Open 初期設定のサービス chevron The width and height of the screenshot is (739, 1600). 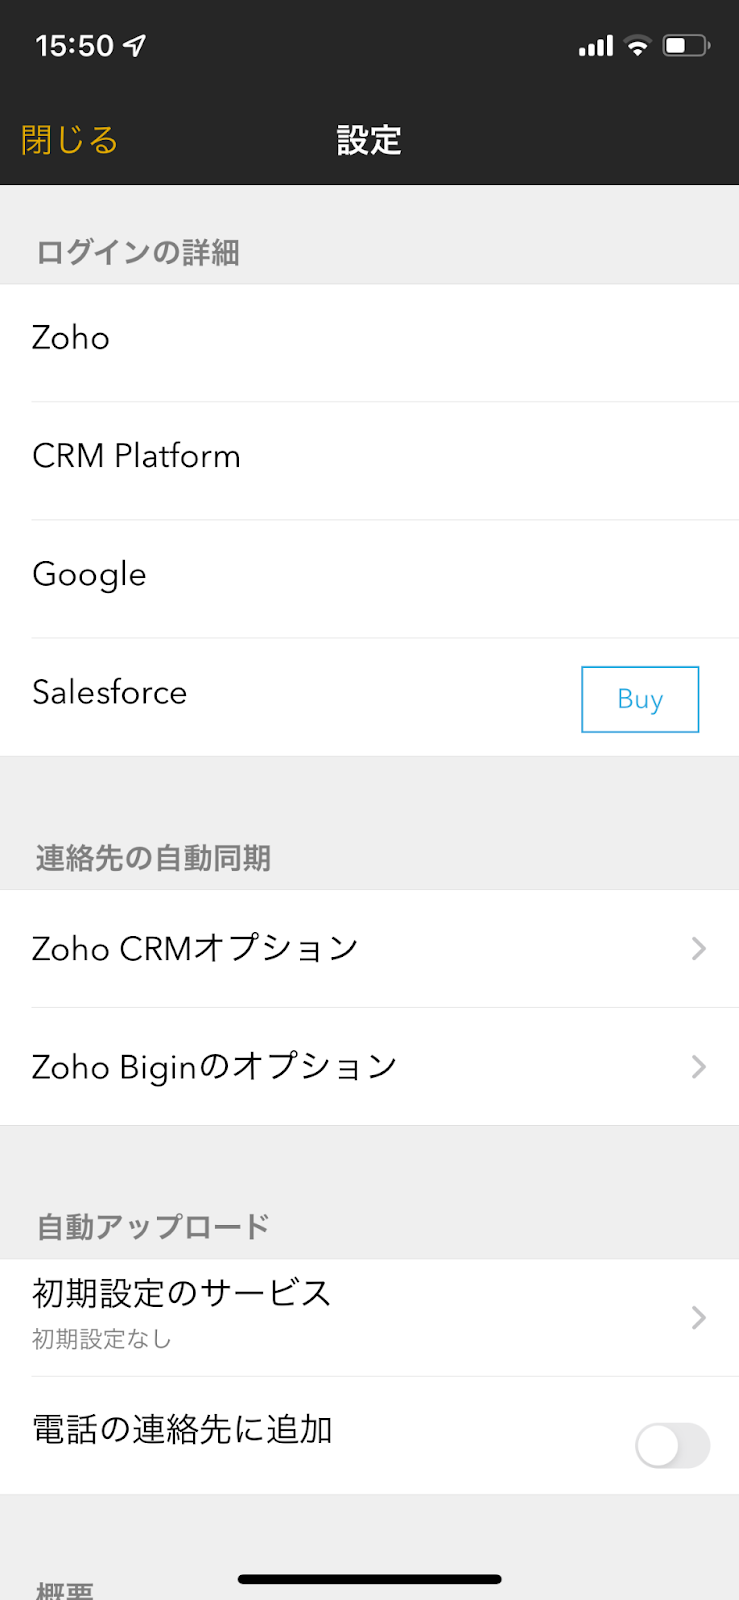(699, 1318)
